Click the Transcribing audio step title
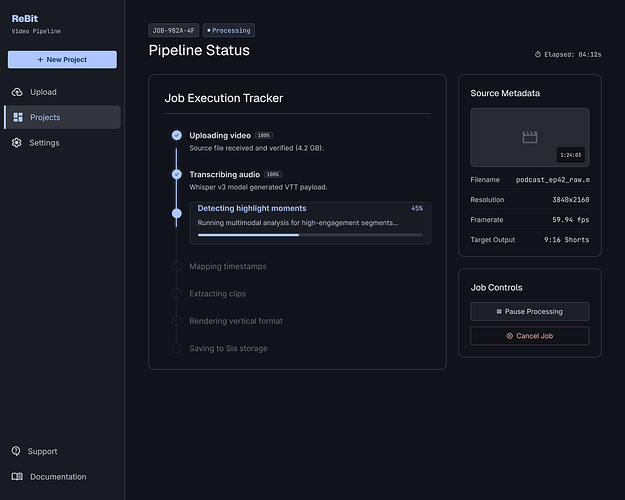625x500 pixels. point(224,174)
